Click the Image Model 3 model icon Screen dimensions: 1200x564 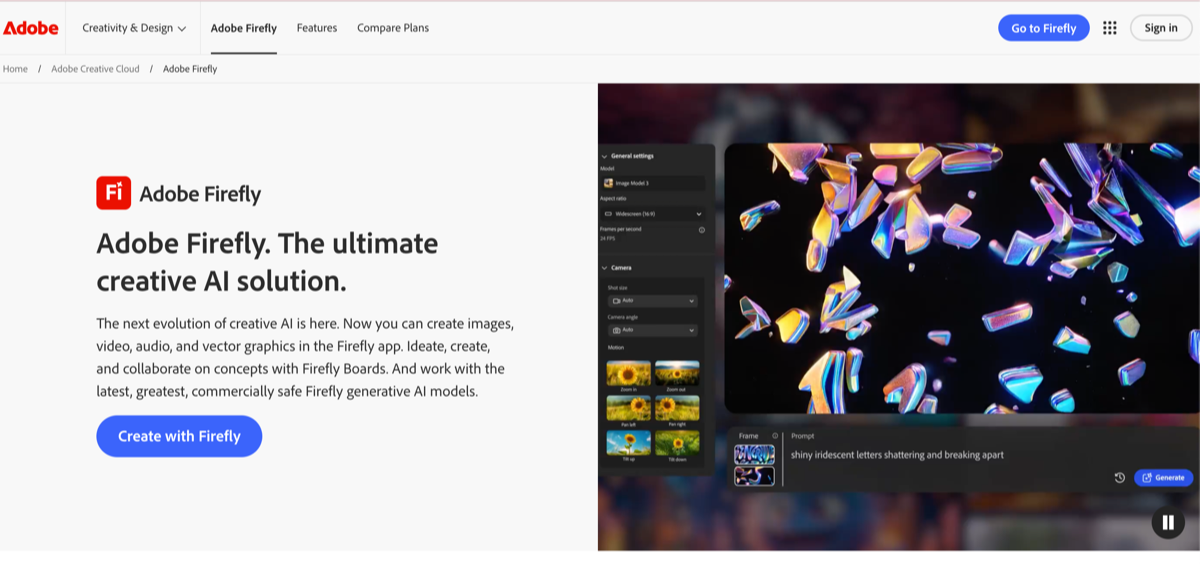608,183
